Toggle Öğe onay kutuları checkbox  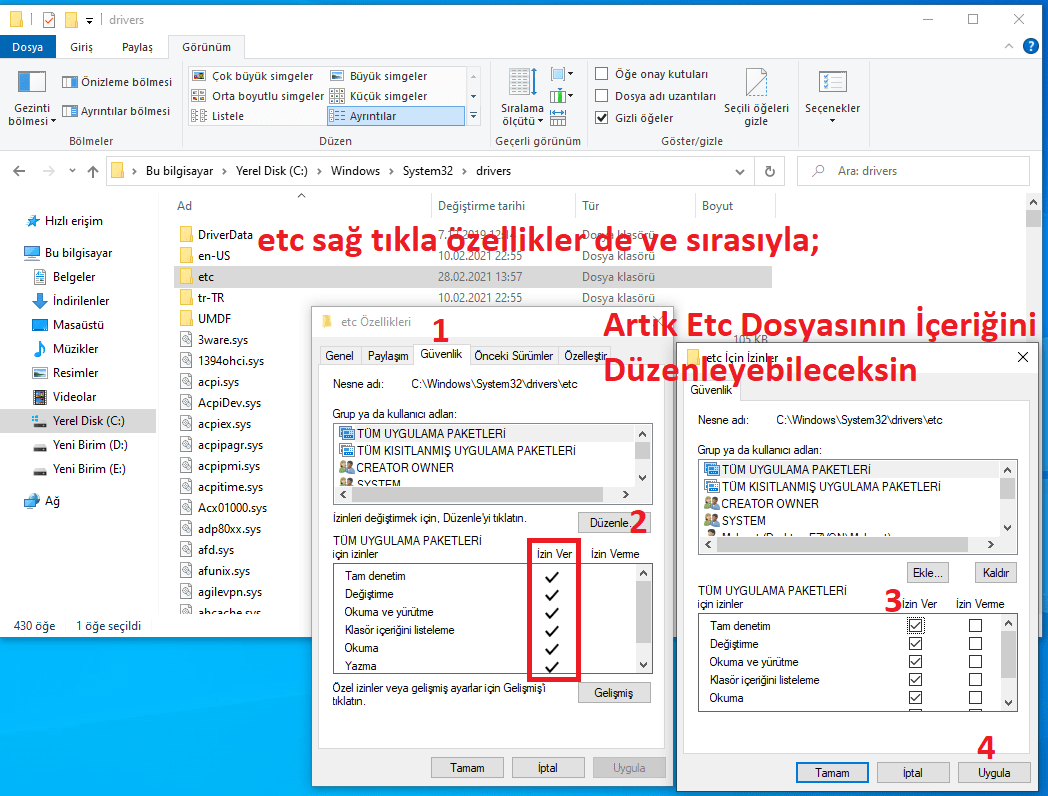[x=602, y=74]
